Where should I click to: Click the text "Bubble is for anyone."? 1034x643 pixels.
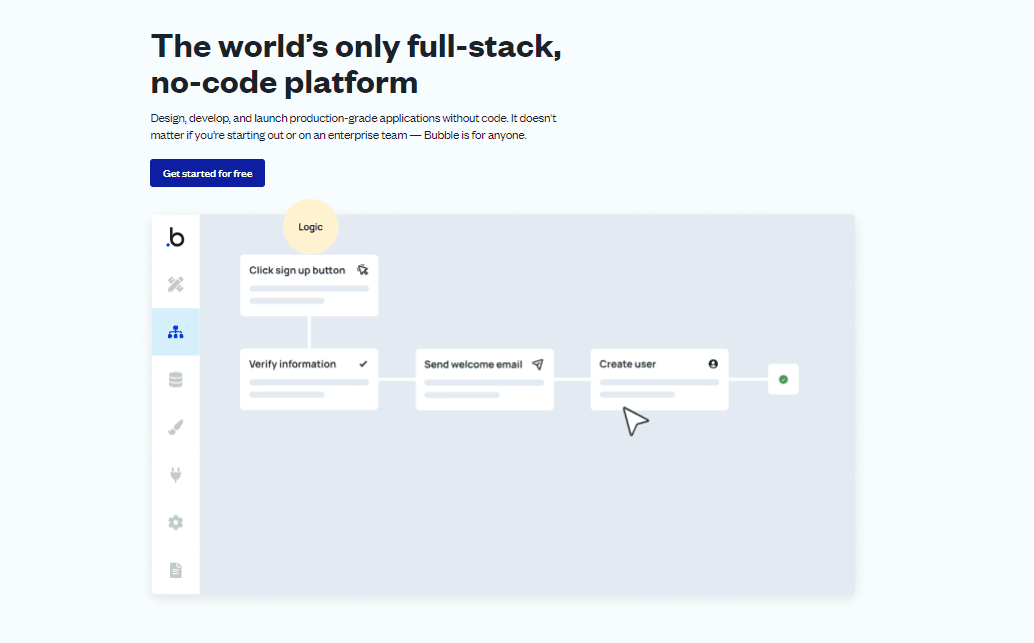coord(475,135)
